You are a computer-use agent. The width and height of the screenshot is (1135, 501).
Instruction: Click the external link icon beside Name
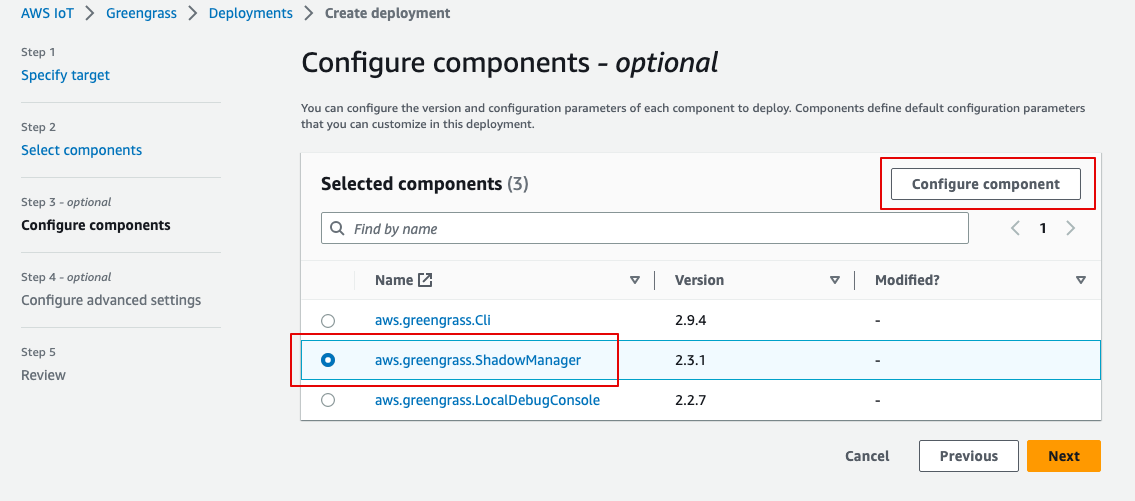pyautogui.click(x=425, y=279)
